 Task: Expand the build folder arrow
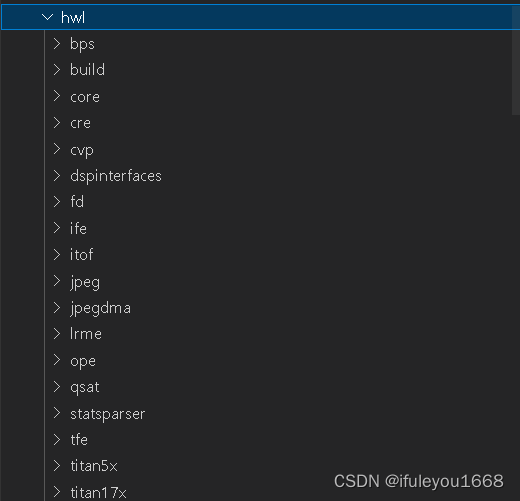pyautogui.click(x=57, y=70)
